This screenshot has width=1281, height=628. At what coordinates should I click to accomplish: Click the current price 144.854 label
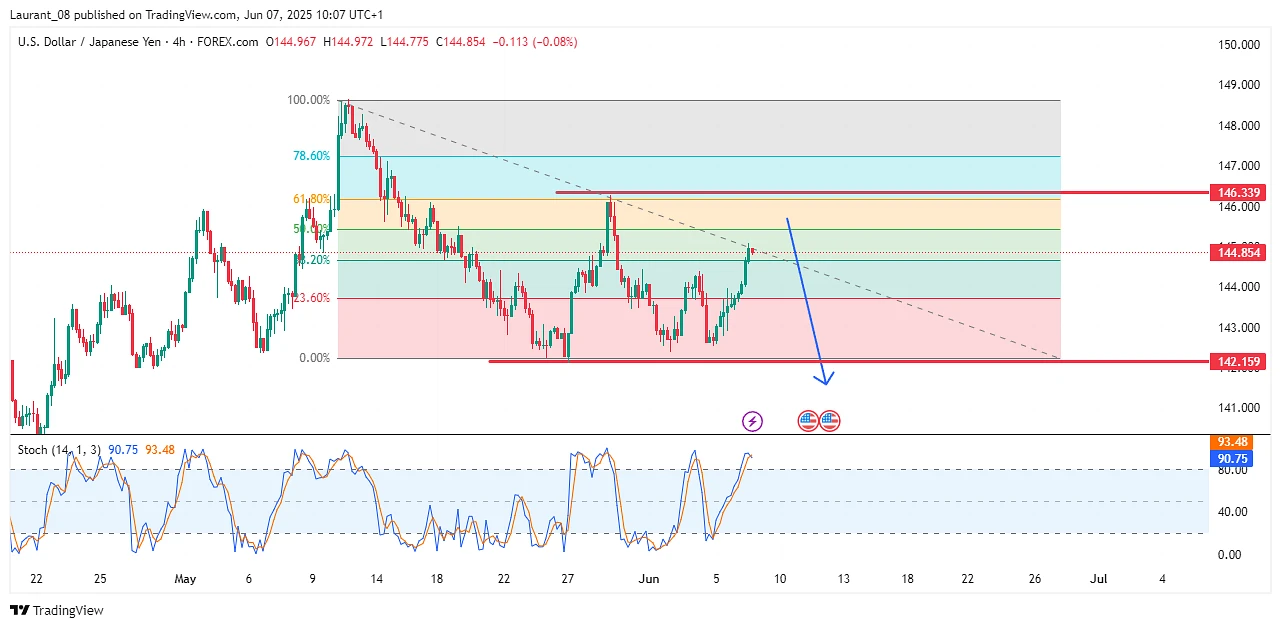pos(1238,253)
